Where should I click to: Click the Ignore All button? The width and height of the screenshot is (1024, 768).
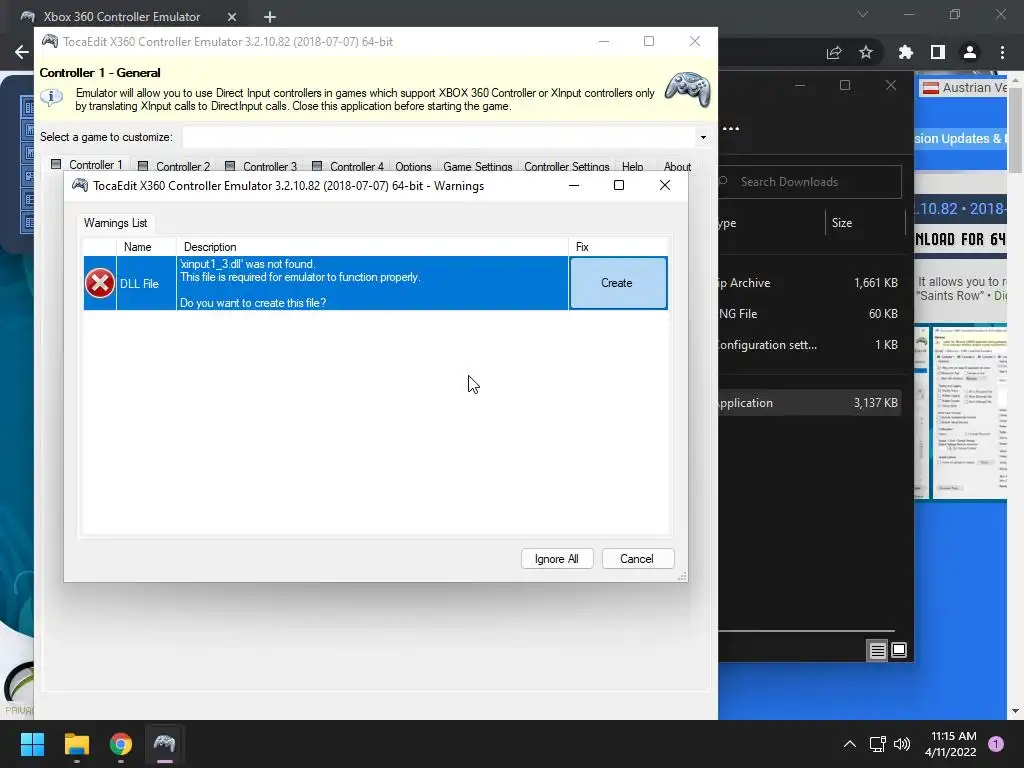click(x=556, y=559)
